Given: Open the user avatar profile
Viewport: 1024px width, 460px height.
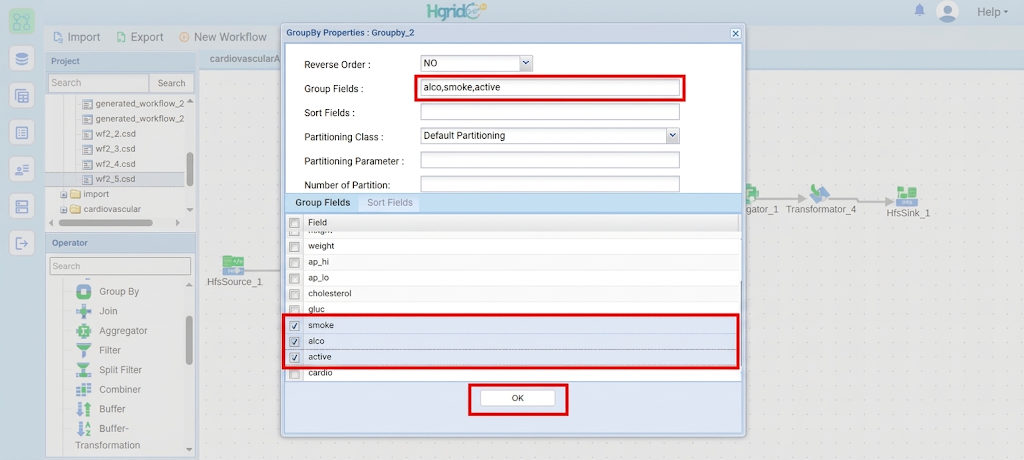Looking at the screenshot, I should [x=947, y=11].
